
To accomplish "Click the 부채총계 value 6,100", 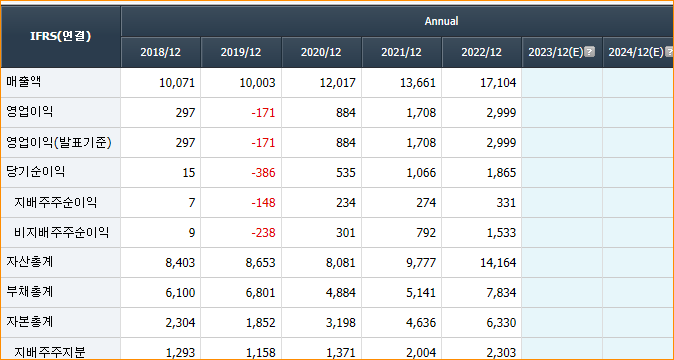I will point(181,293).
